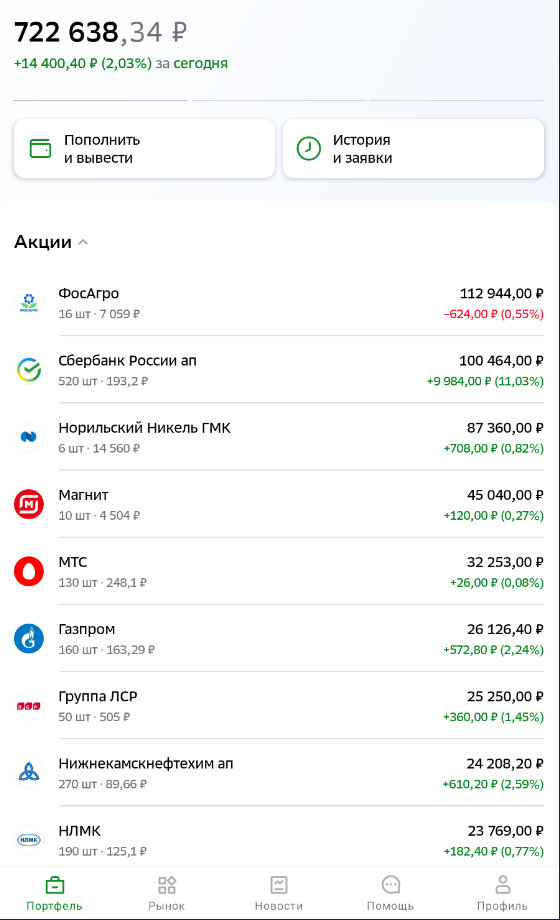This screenshot has width=560, height=920.
Task: Tap the total balance 722 638,34 ₽
Action: tap(100, 32)
